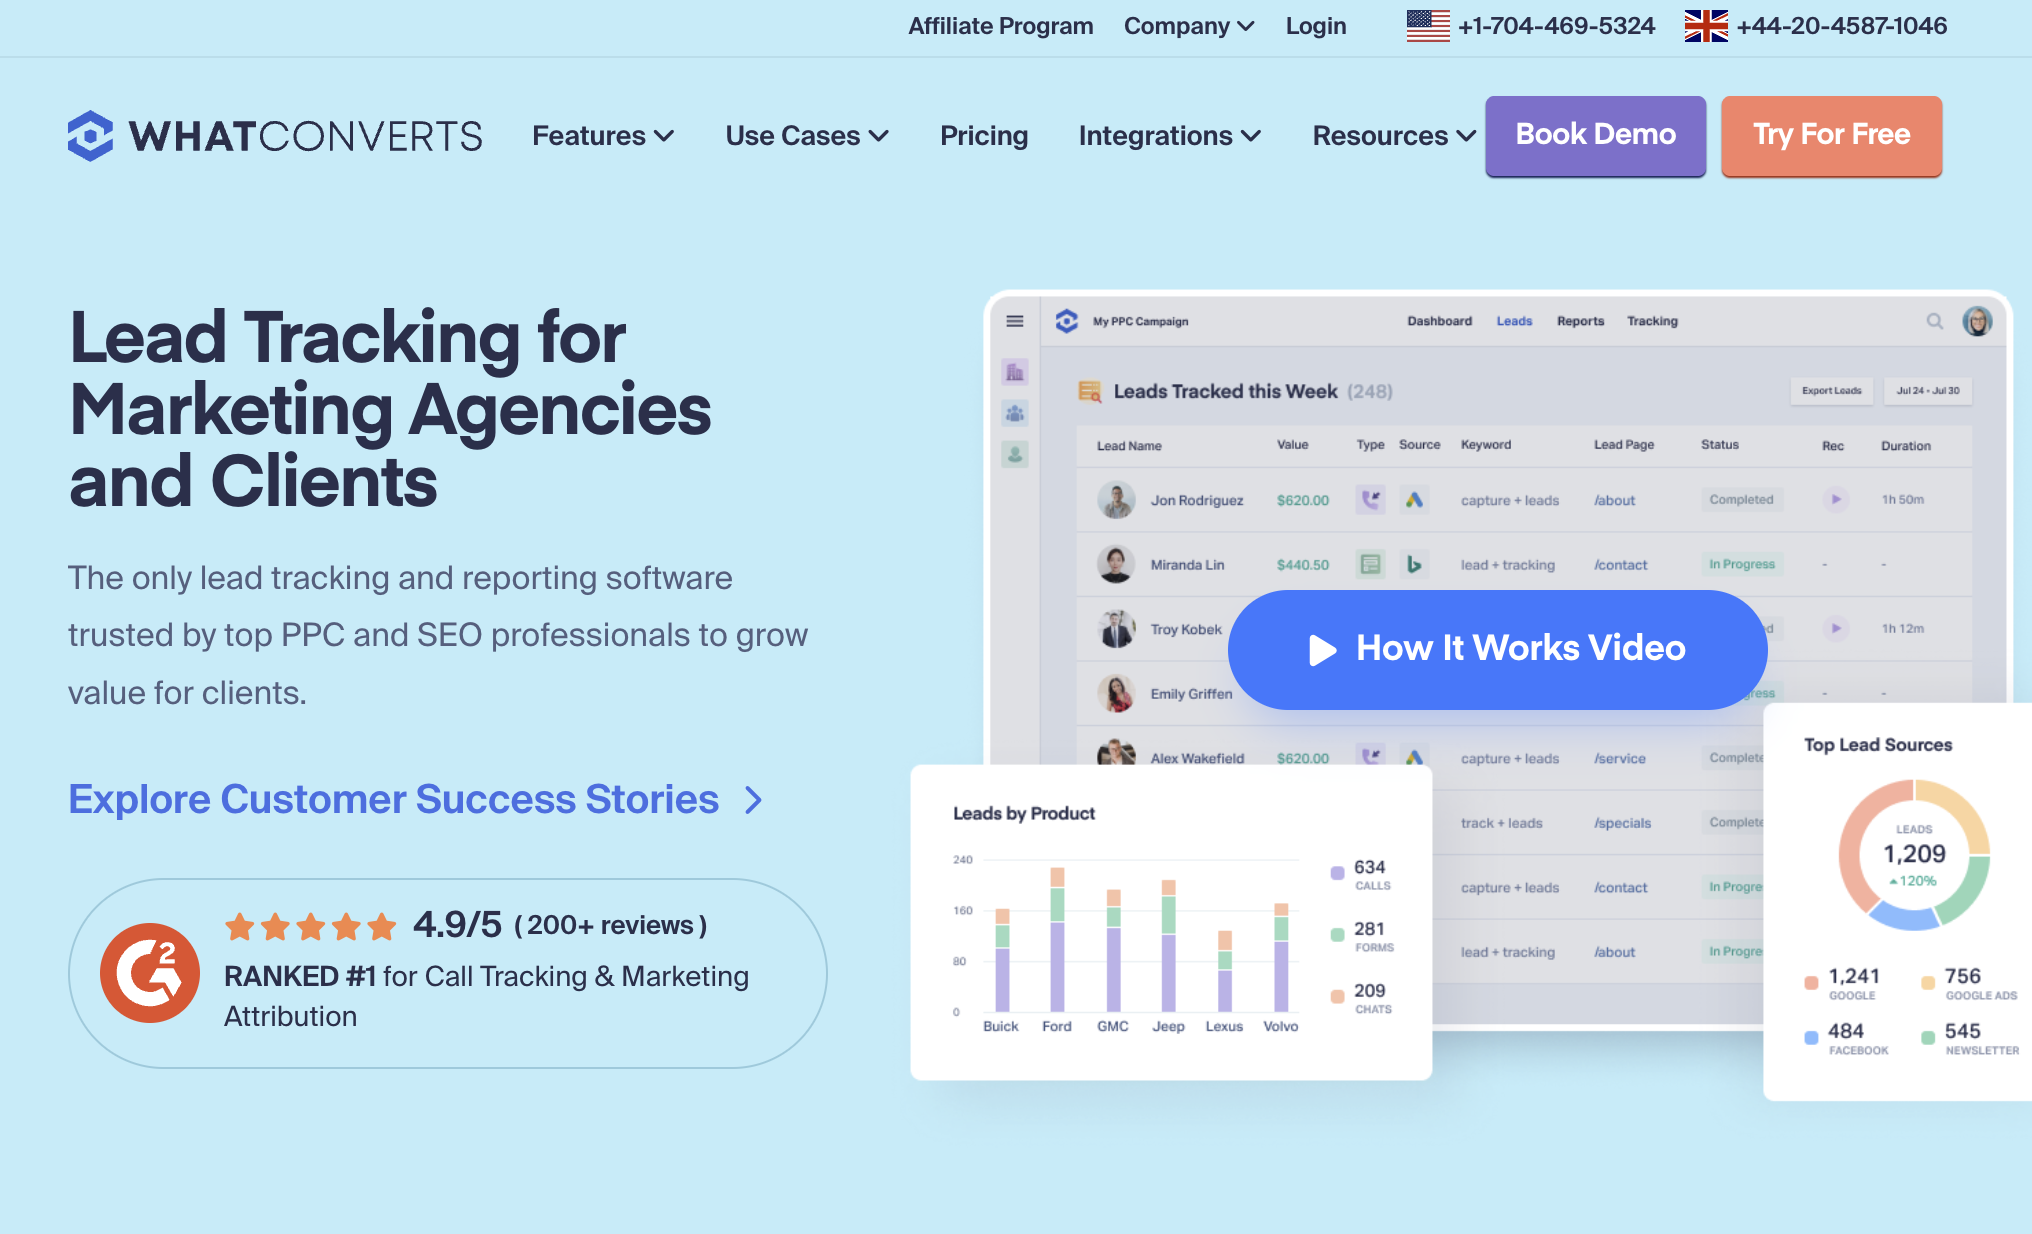
Task: Click the search magnifier in dashboard preview
Action: 1934,321
